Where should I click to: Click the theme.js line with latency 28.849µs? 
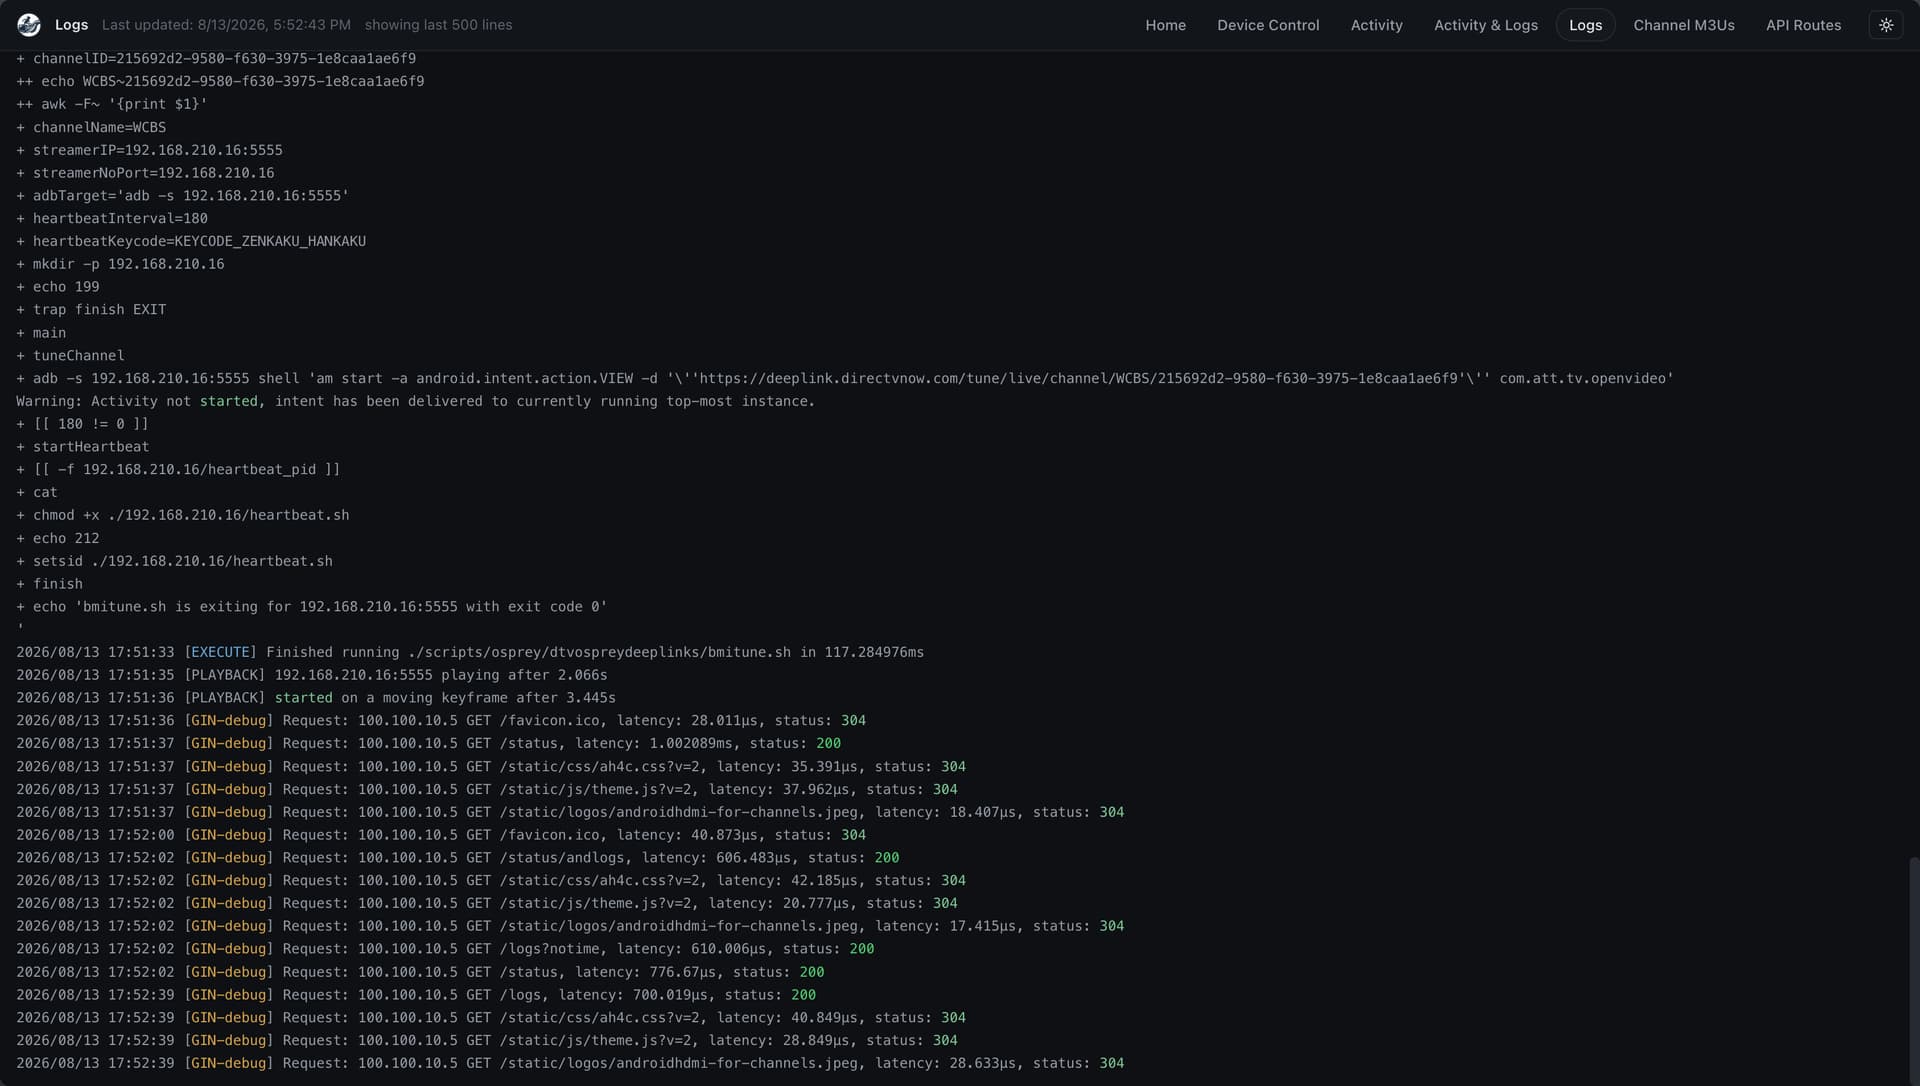pos(487,1041)
